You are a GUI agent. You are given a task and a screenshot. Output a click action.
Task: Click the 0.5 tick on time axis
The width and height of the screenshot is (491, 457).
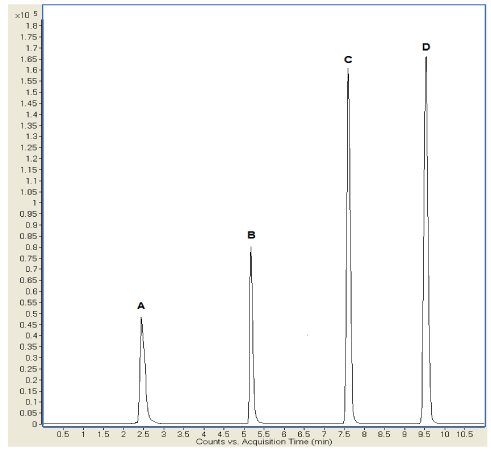coord(63,434)
